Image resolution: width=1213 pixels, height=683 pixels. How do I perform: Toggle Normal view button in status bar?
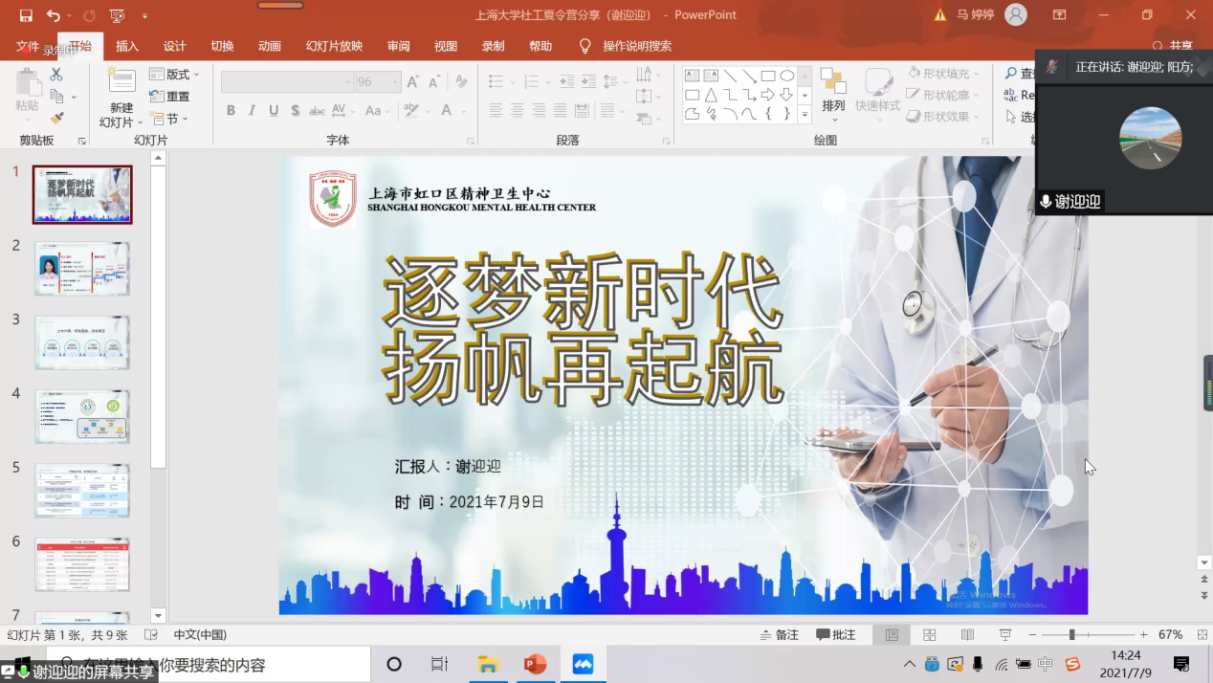point(891,635)
